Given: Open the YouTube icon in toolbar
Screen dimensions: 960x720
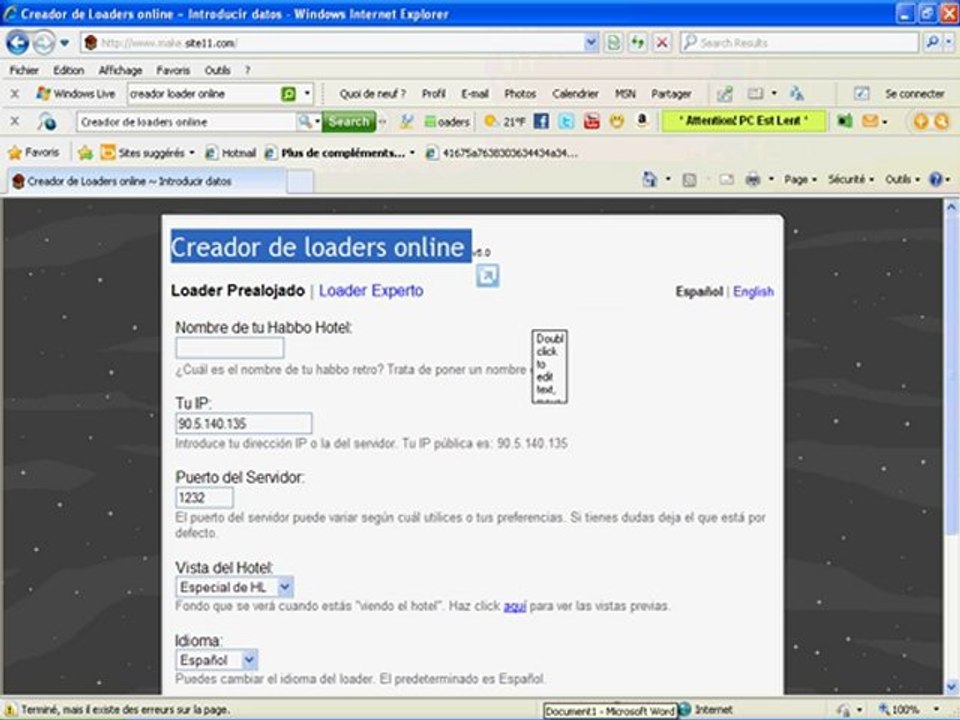Looking at the screenshot, I should (x=591, y=121).
